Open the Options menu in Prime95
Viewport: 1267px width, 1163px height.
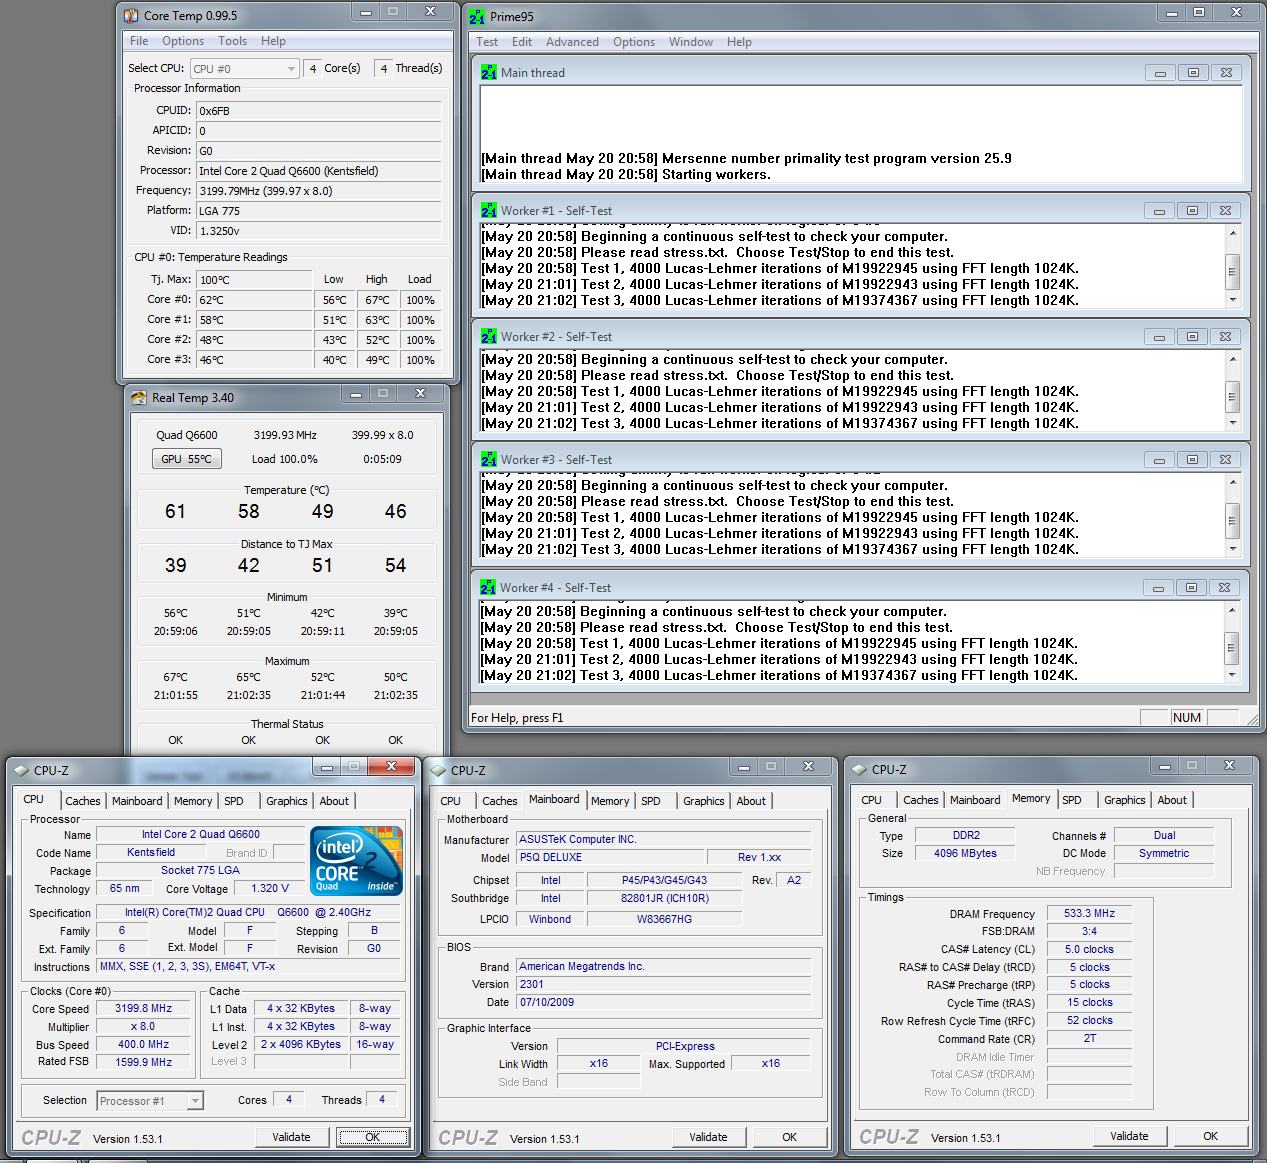(x=634, y=42)
